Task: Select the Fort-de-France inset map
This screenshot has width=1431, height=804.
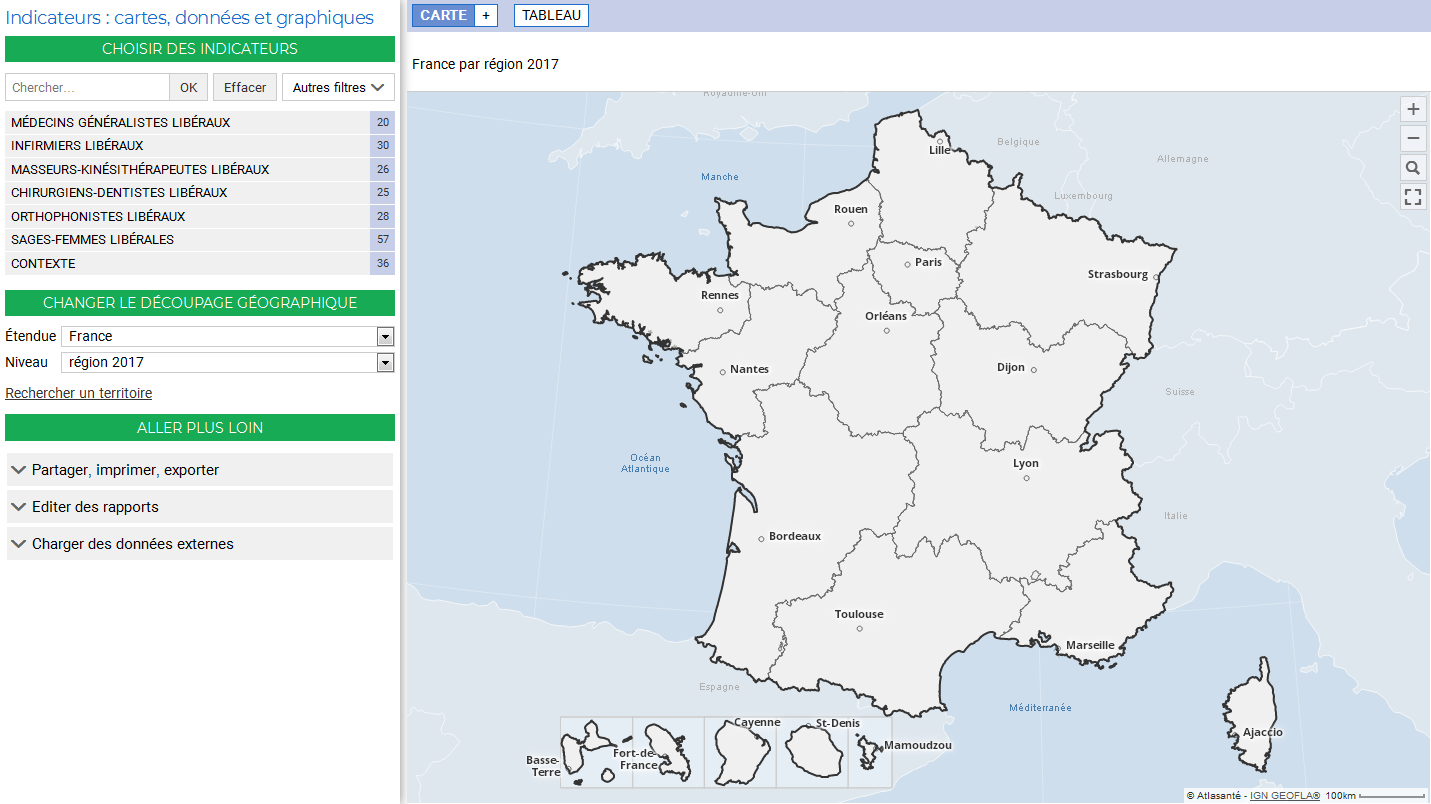Action: (668, 752)
